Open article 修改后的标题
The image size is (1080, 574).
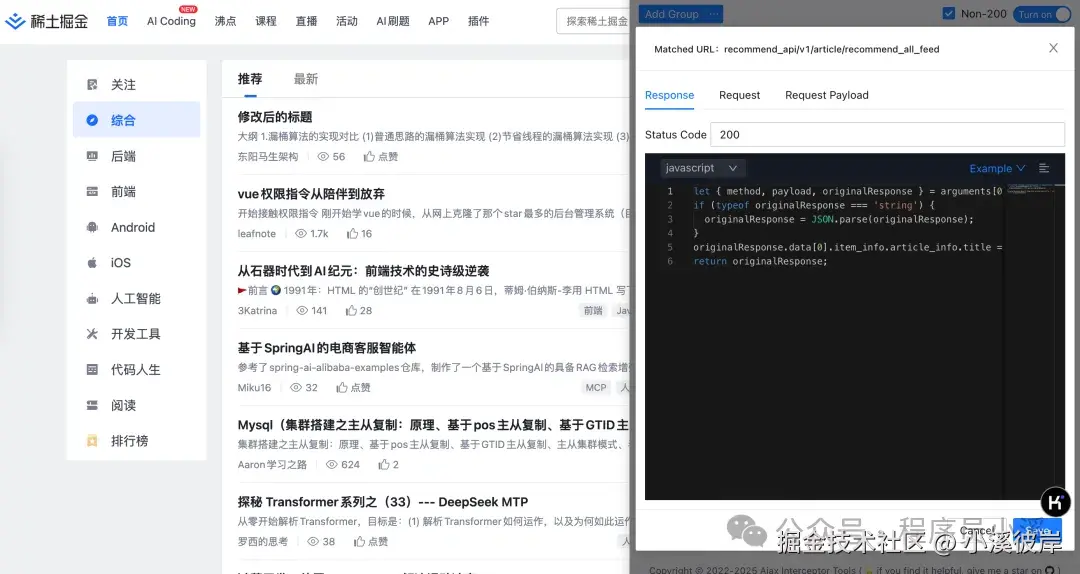[x=275, y=117]
